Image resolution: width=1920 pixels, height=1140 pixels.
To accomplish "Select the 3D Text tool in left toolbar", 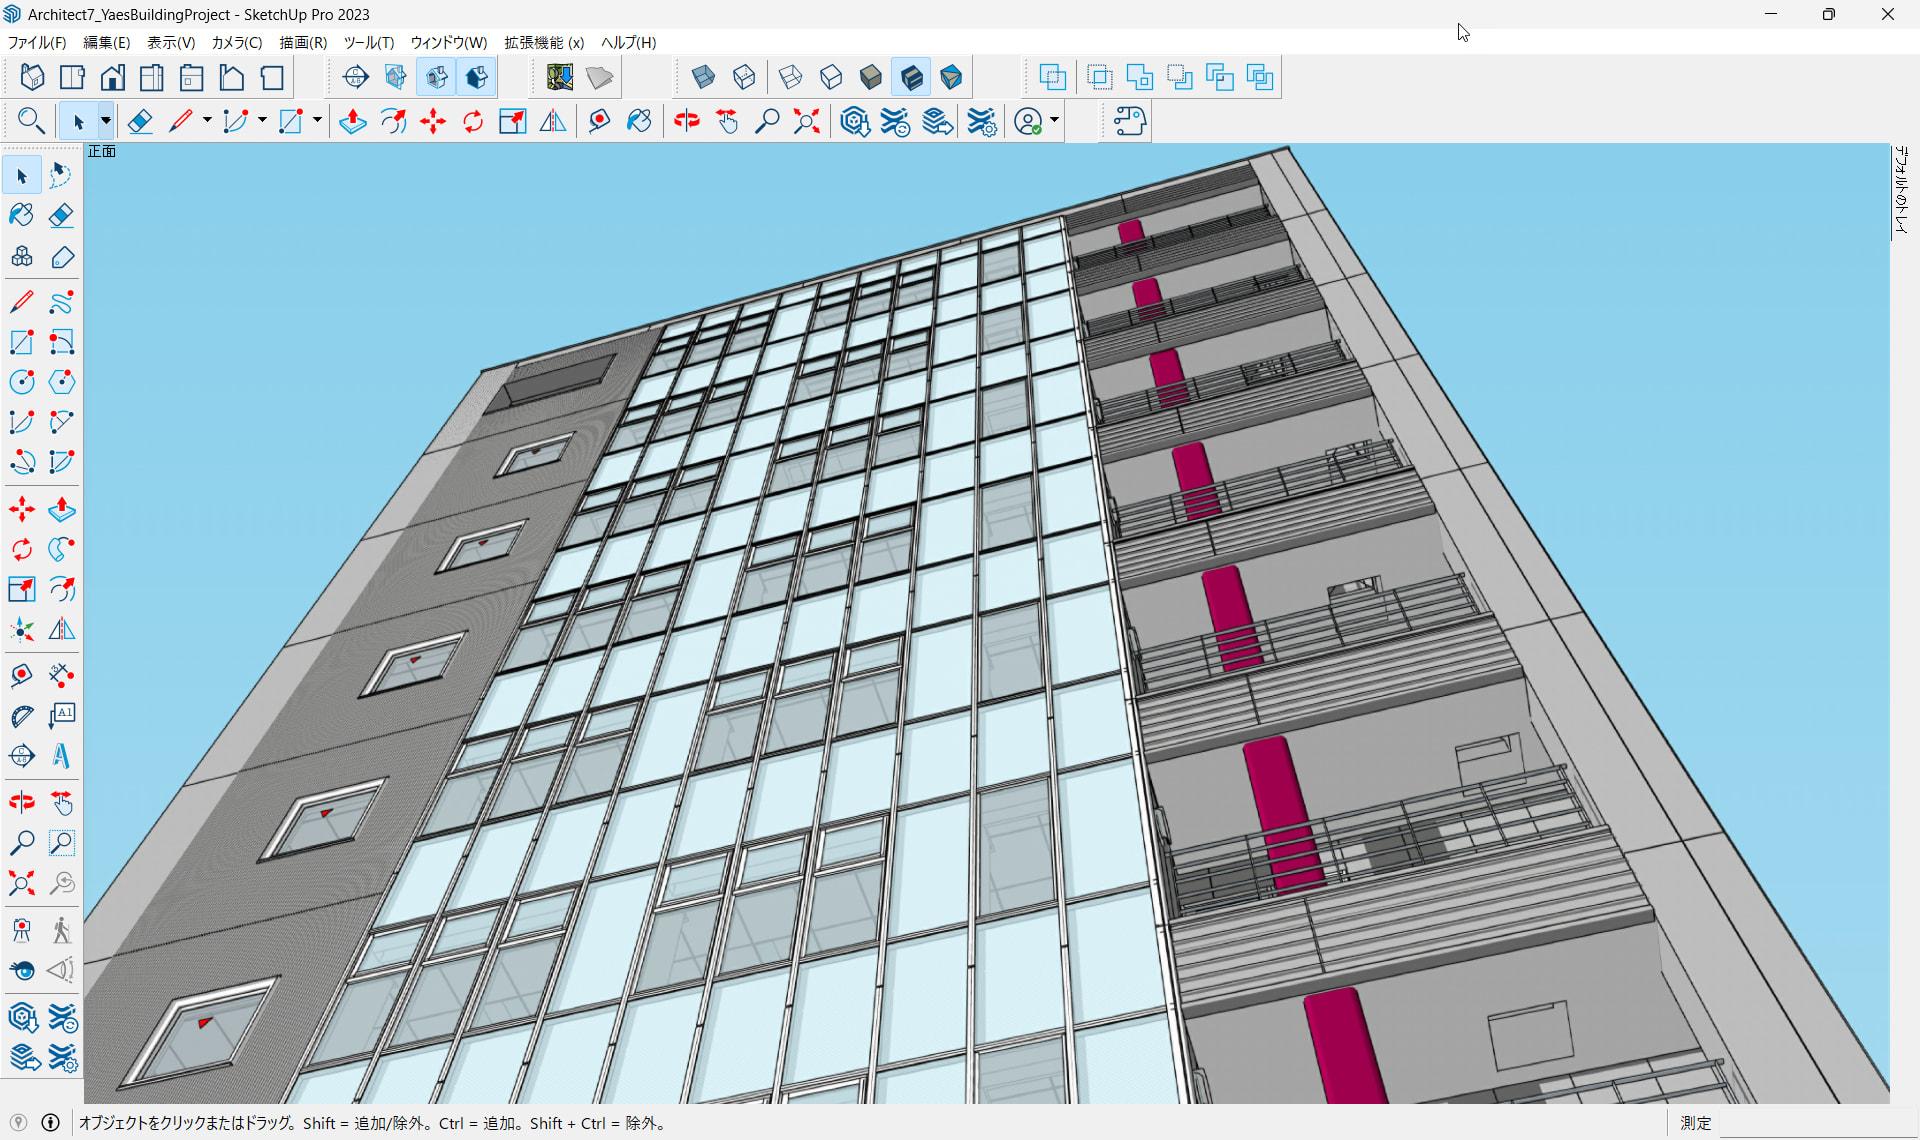I will [61, 756].
